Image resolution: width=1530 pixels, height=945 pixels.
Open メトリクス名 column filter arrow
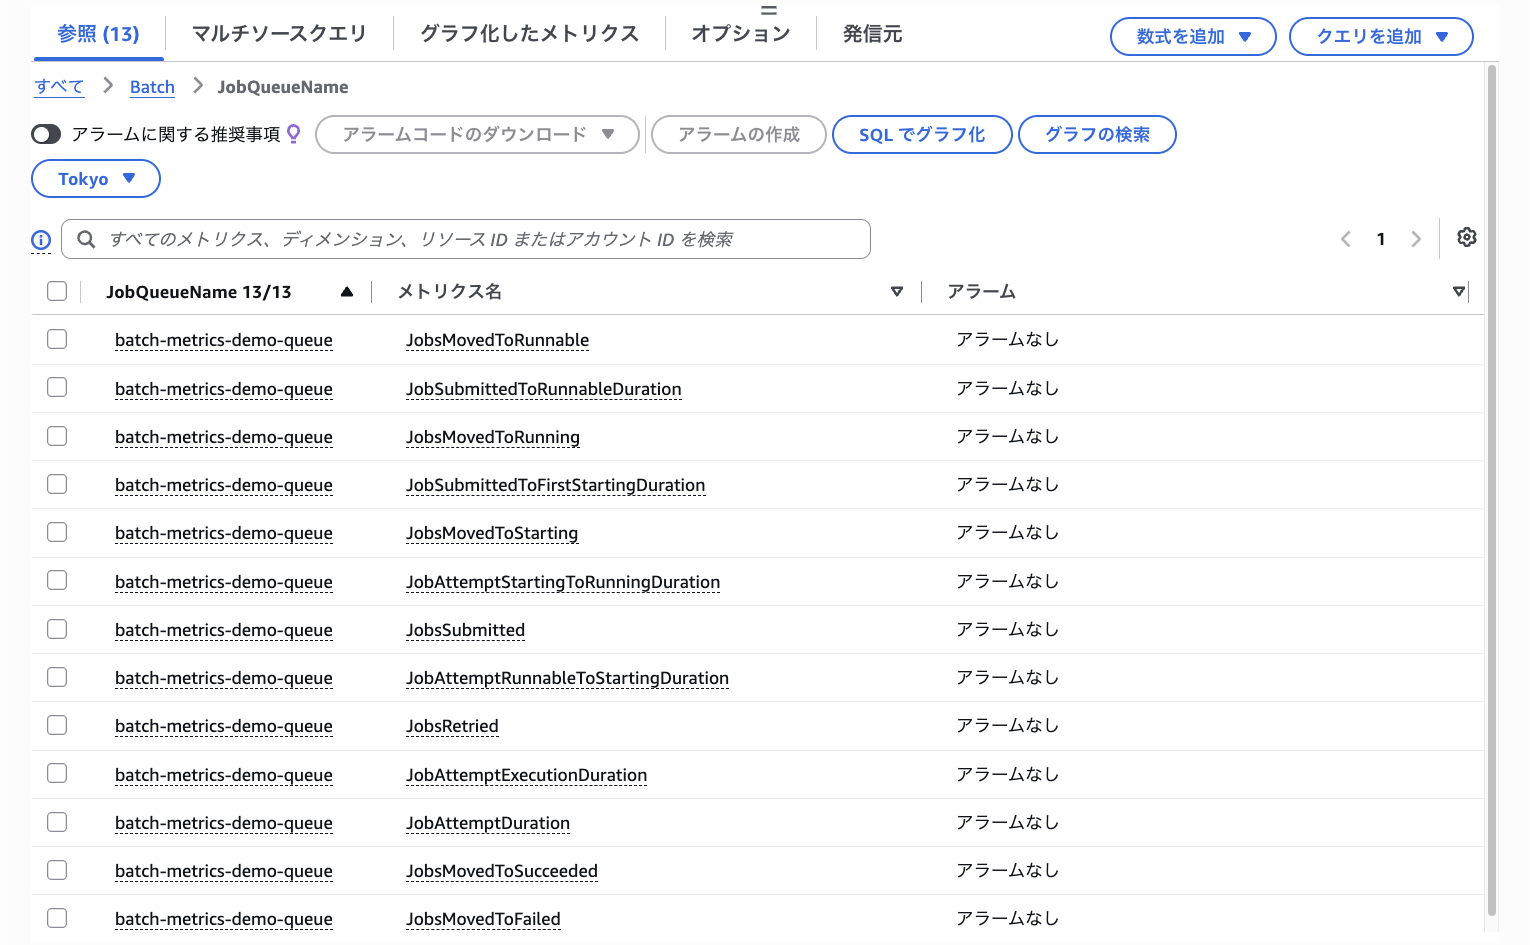[897, 292]
